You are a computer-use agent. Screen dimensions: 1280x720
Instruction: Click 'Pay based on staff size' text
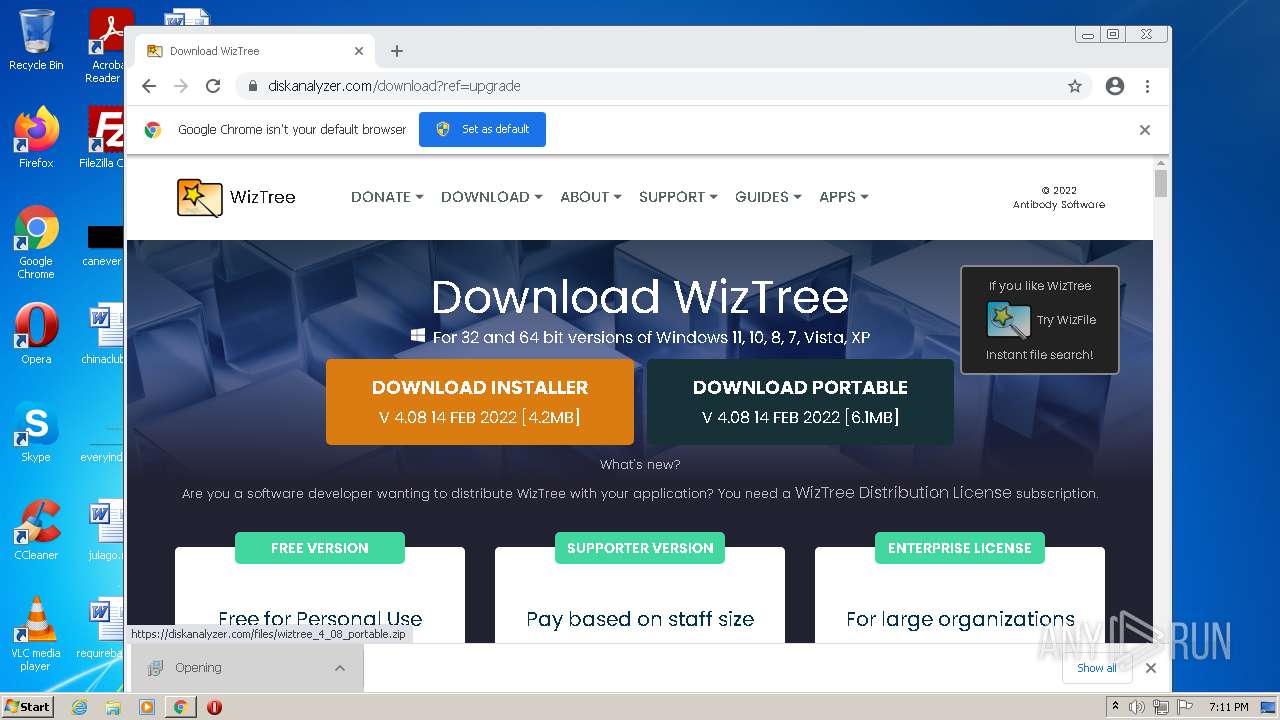640,619
